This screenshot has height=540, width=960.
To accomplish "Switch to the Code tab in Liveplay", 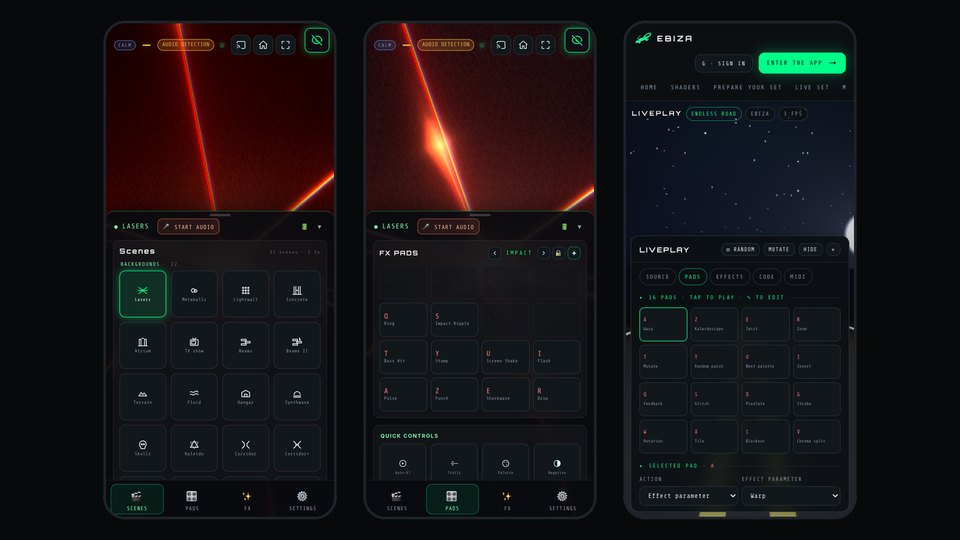I will pyautogui.click(x=767, y=277).
